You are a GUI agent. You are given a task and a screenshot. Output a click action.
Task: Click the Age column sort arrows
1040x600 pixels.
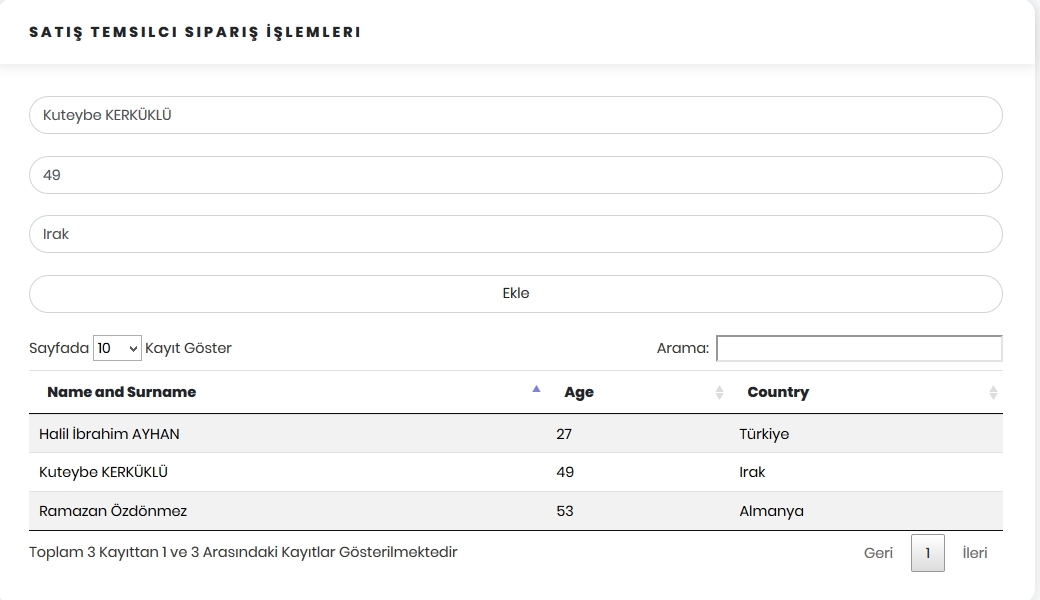click(x=718, y=392)
